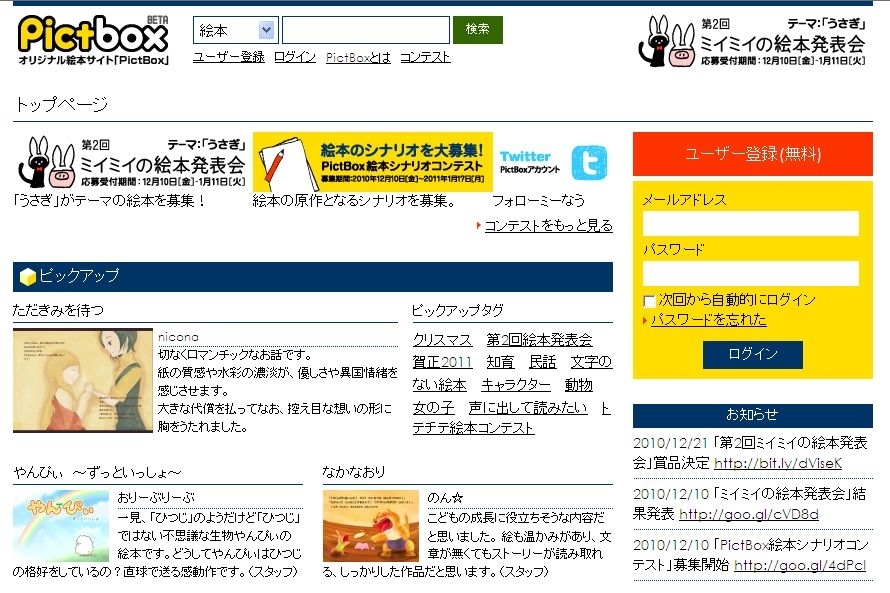Select the クリスマス pickup tag
The width and height of the screenshot is (890, 593).
(442, 340)
